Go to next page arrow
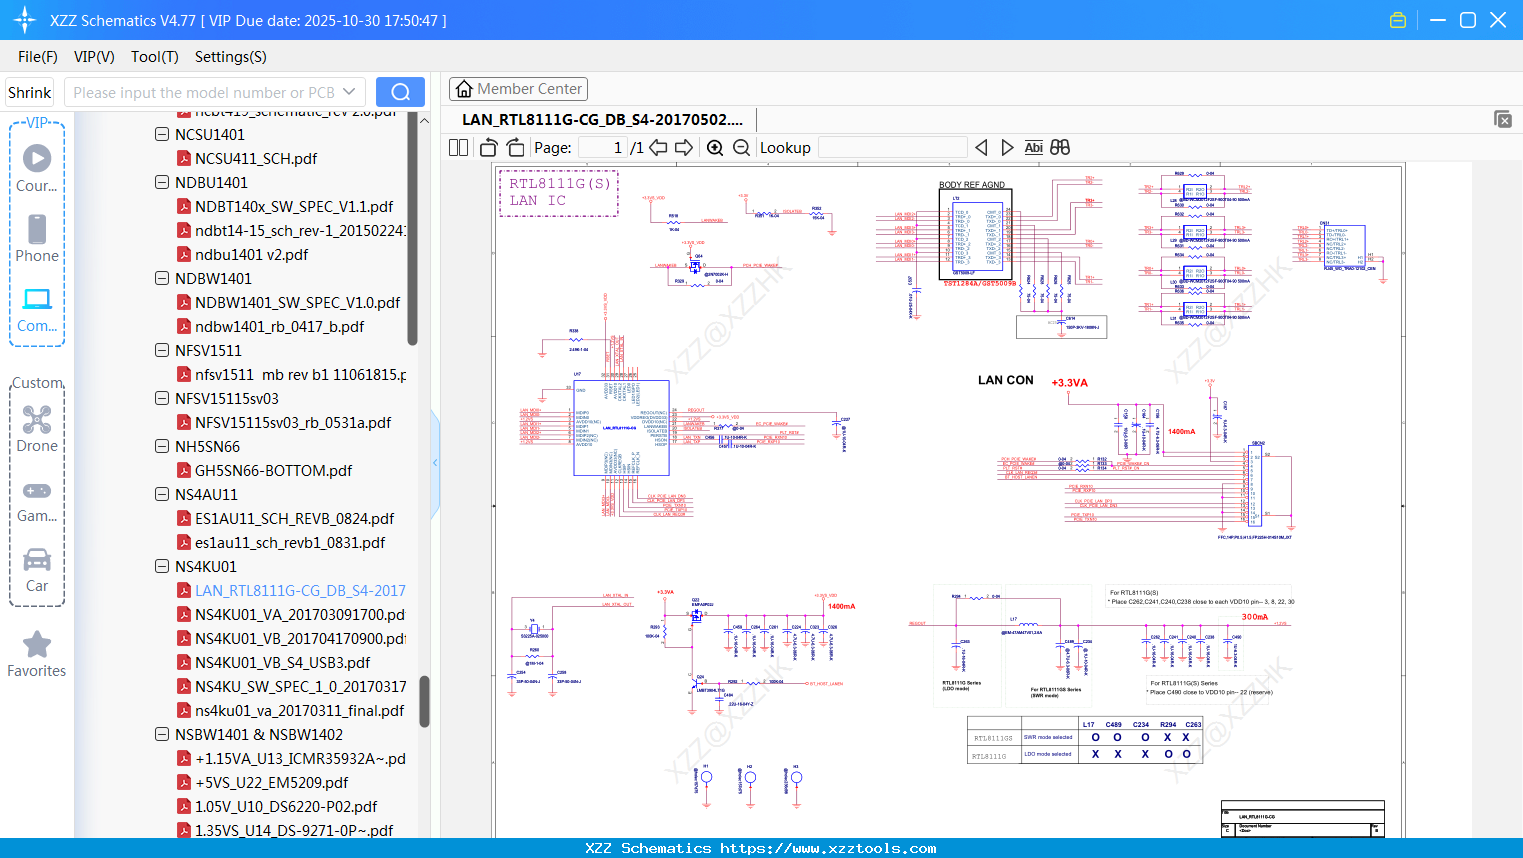 point(684,148)
